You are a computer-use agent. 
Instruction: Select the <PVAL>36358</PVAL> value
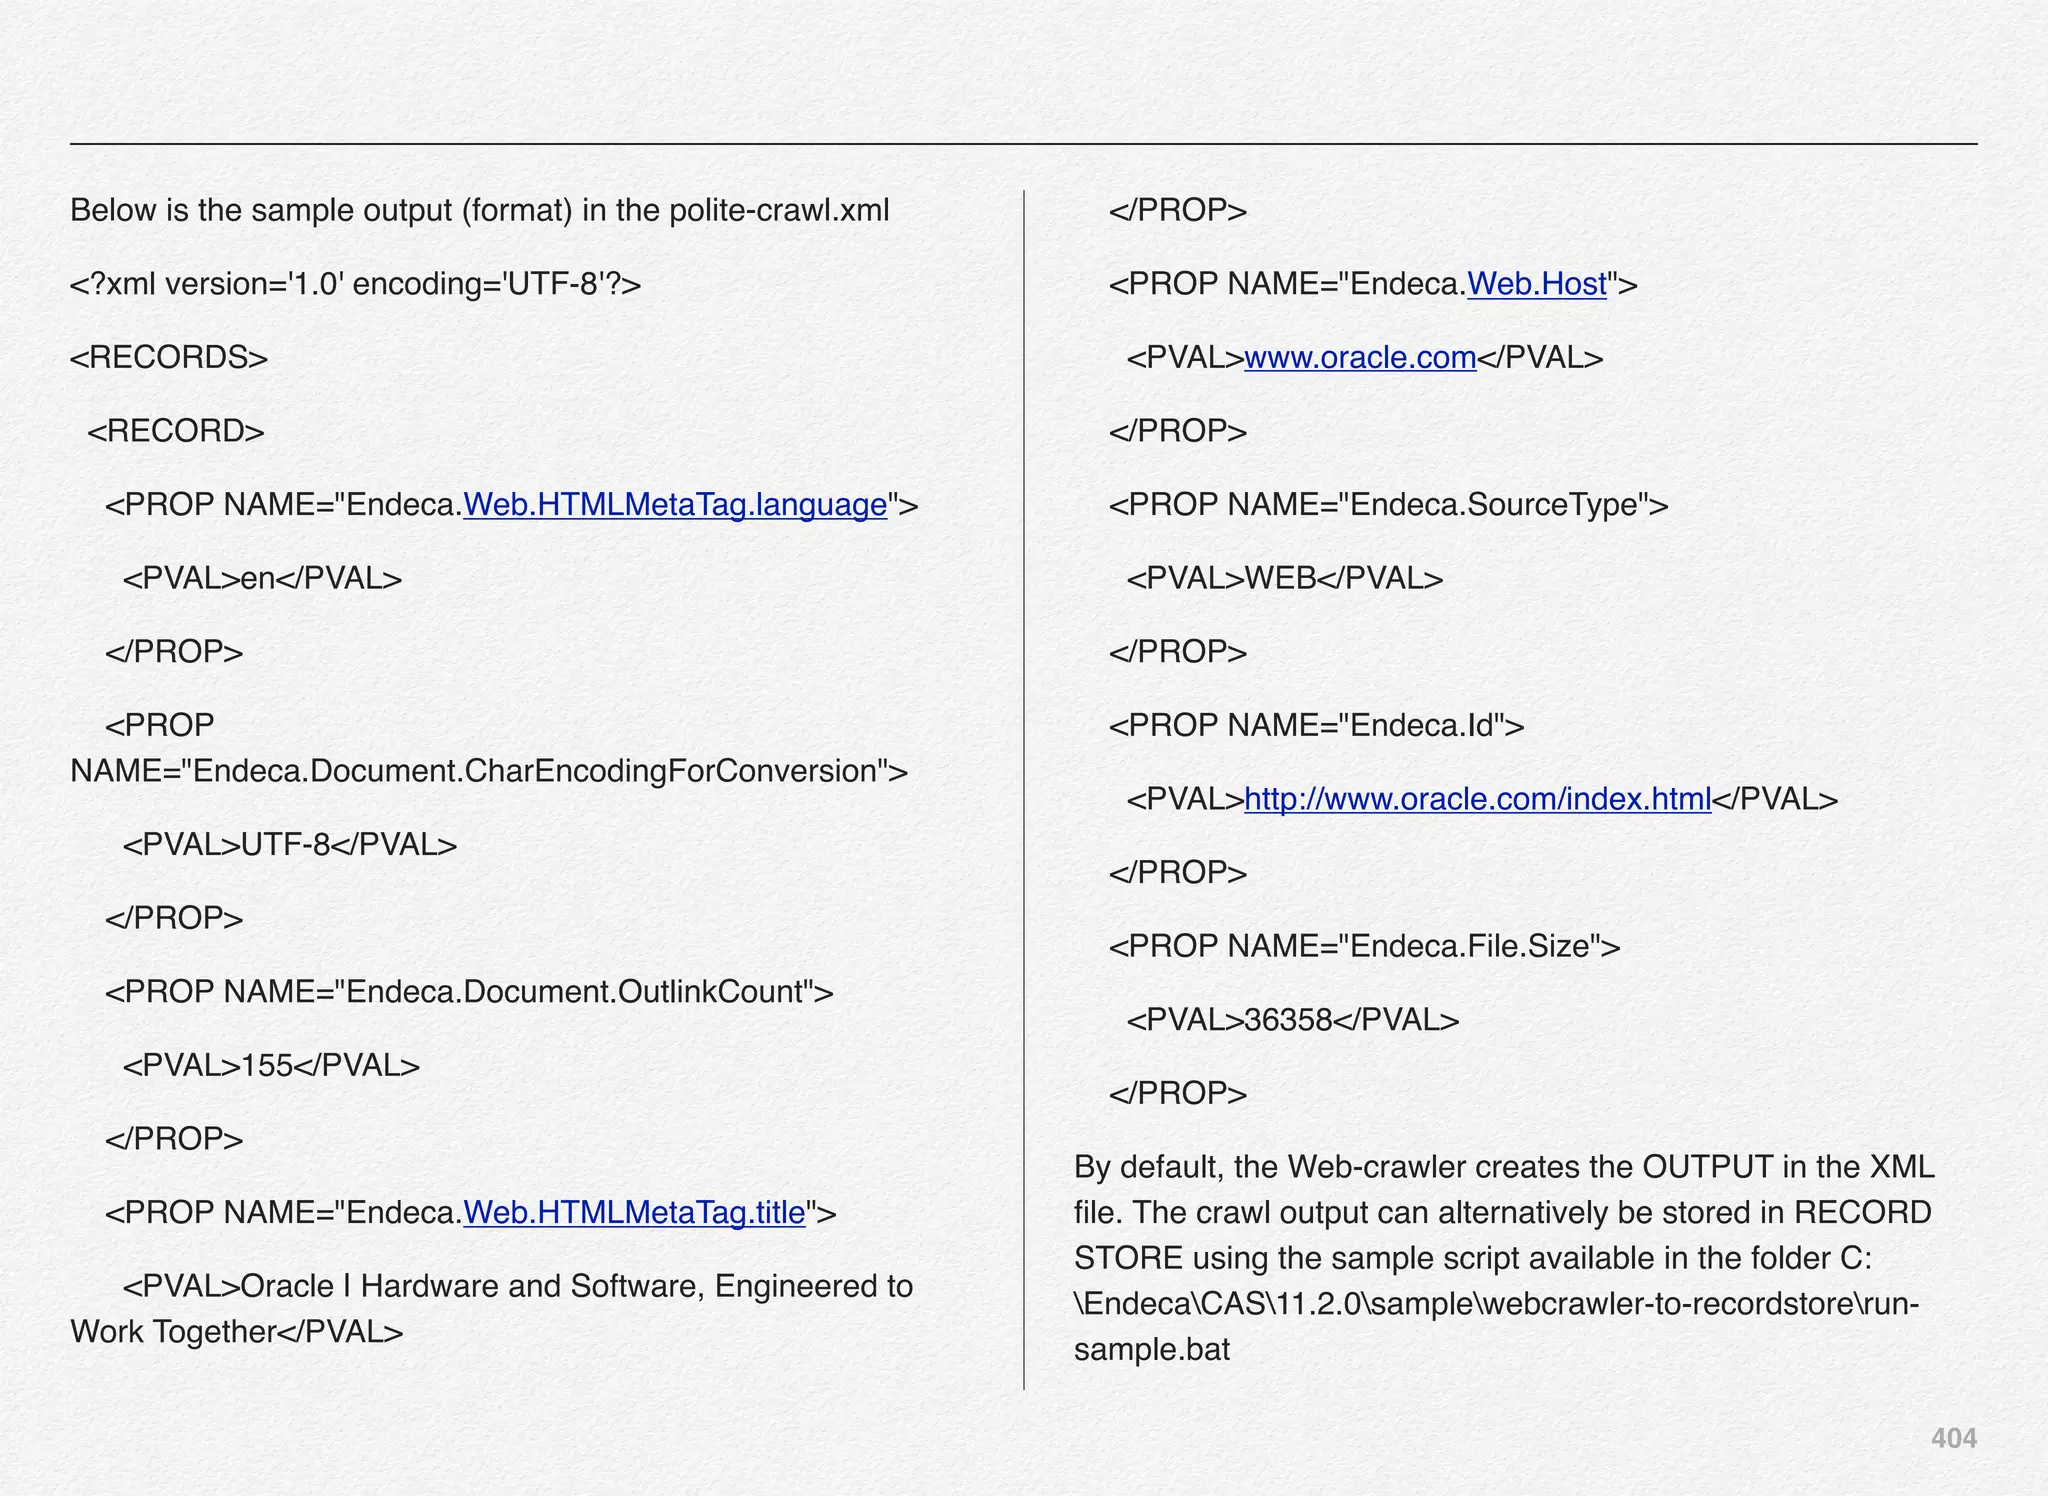(x=1293, y=1021)
